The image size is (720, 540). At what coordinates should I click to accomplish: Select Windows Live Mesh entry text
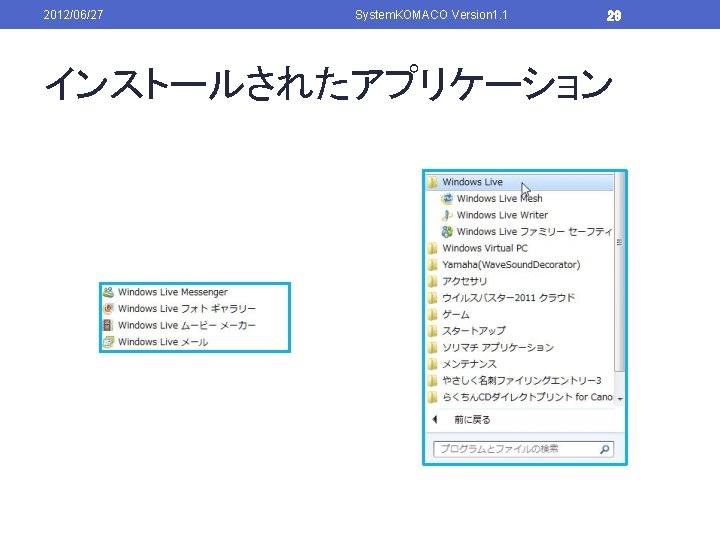[x=500, y=199]
